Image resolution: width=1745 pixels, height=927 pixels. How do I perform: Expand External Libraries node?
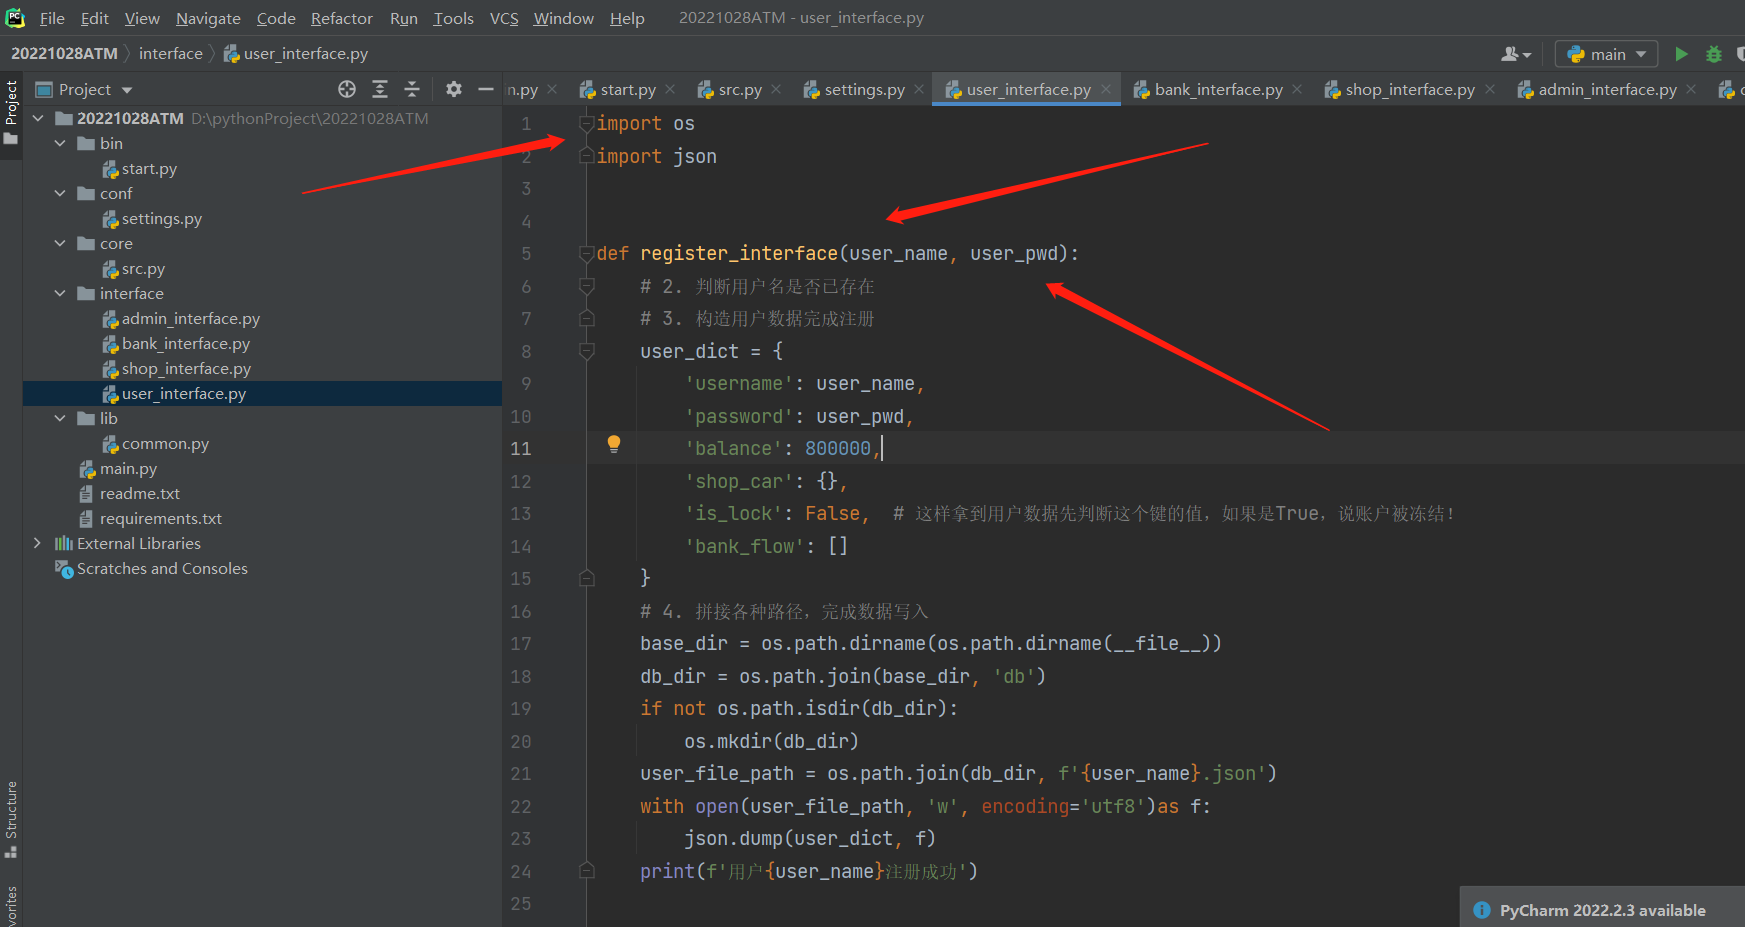point(38,543)
